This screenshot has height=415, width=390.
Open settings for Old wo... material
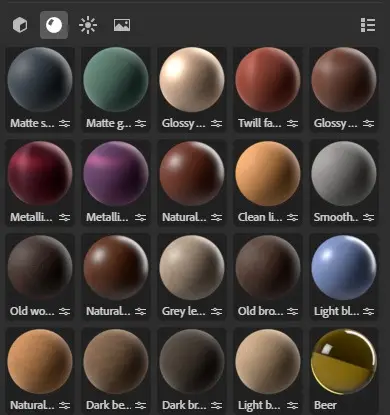(x=64, y=312)
